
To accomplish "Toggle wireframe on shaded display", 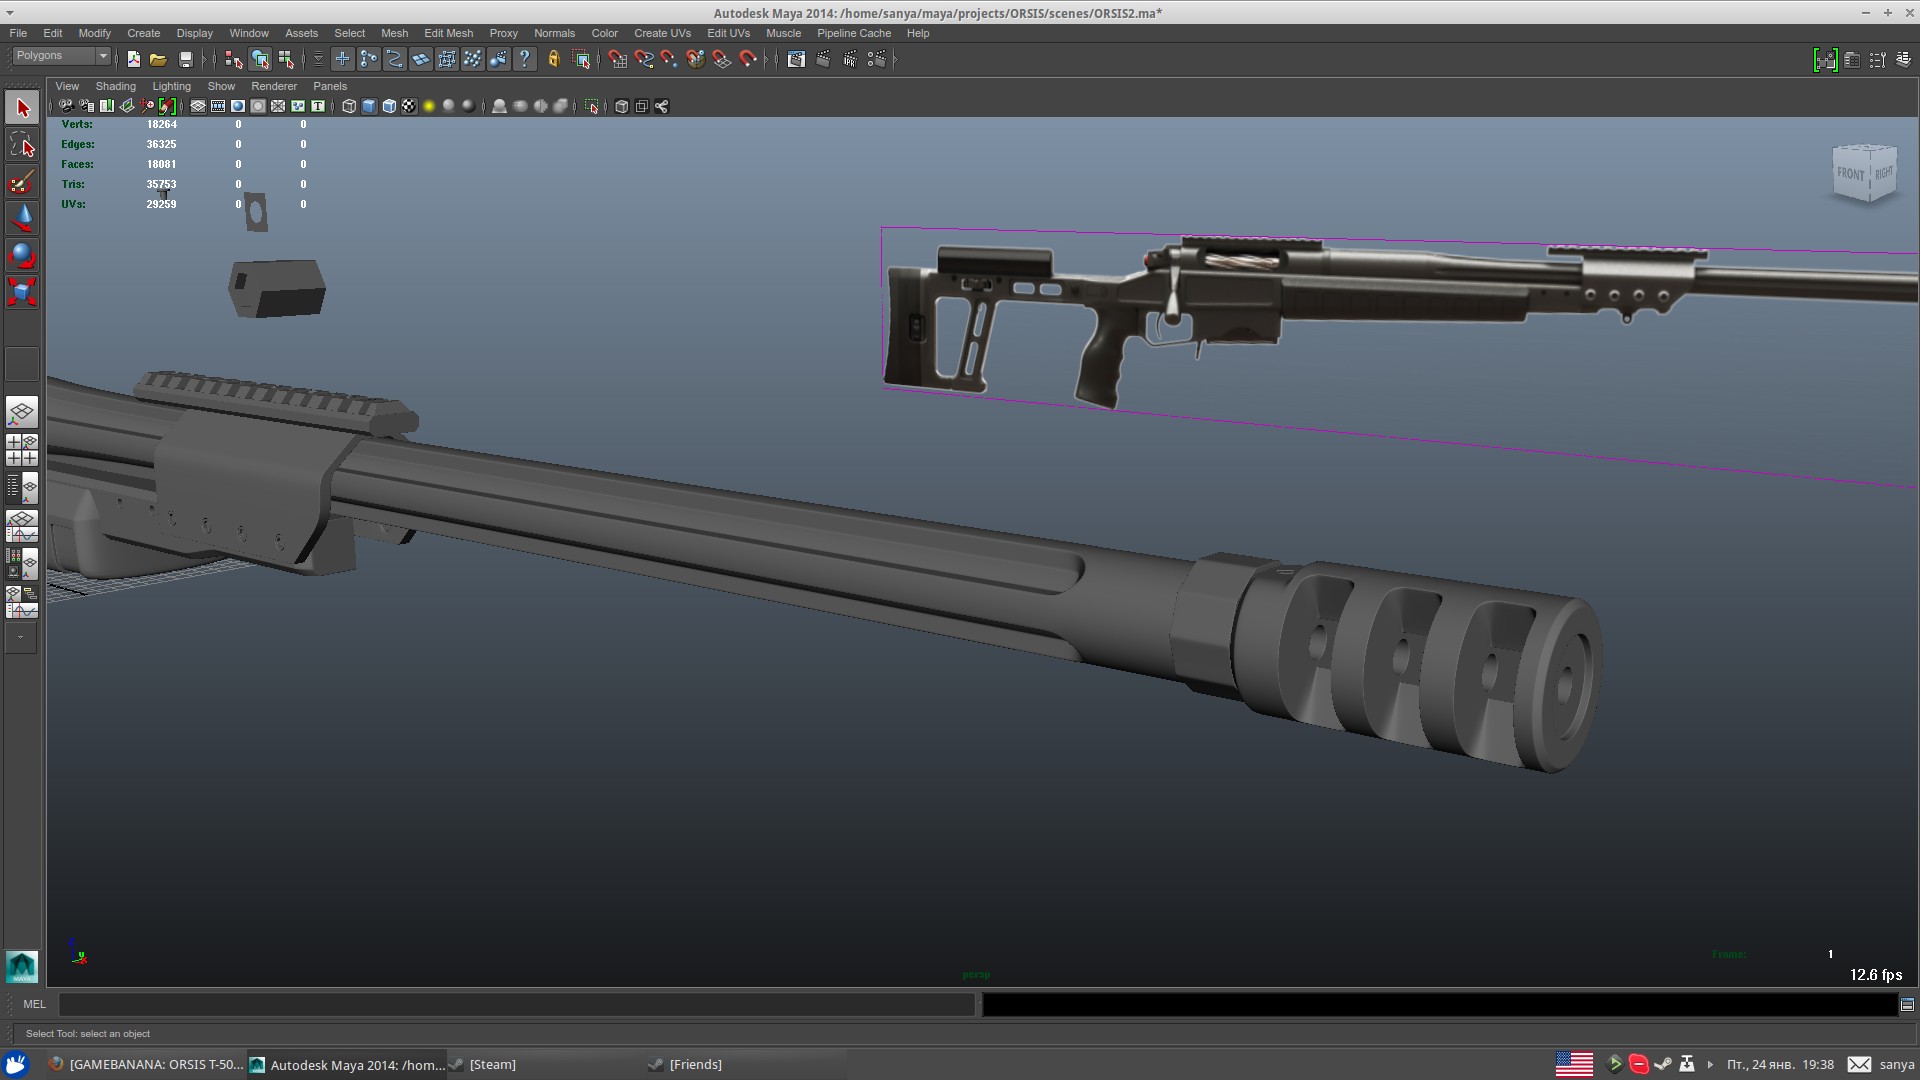I will point(389,106).
